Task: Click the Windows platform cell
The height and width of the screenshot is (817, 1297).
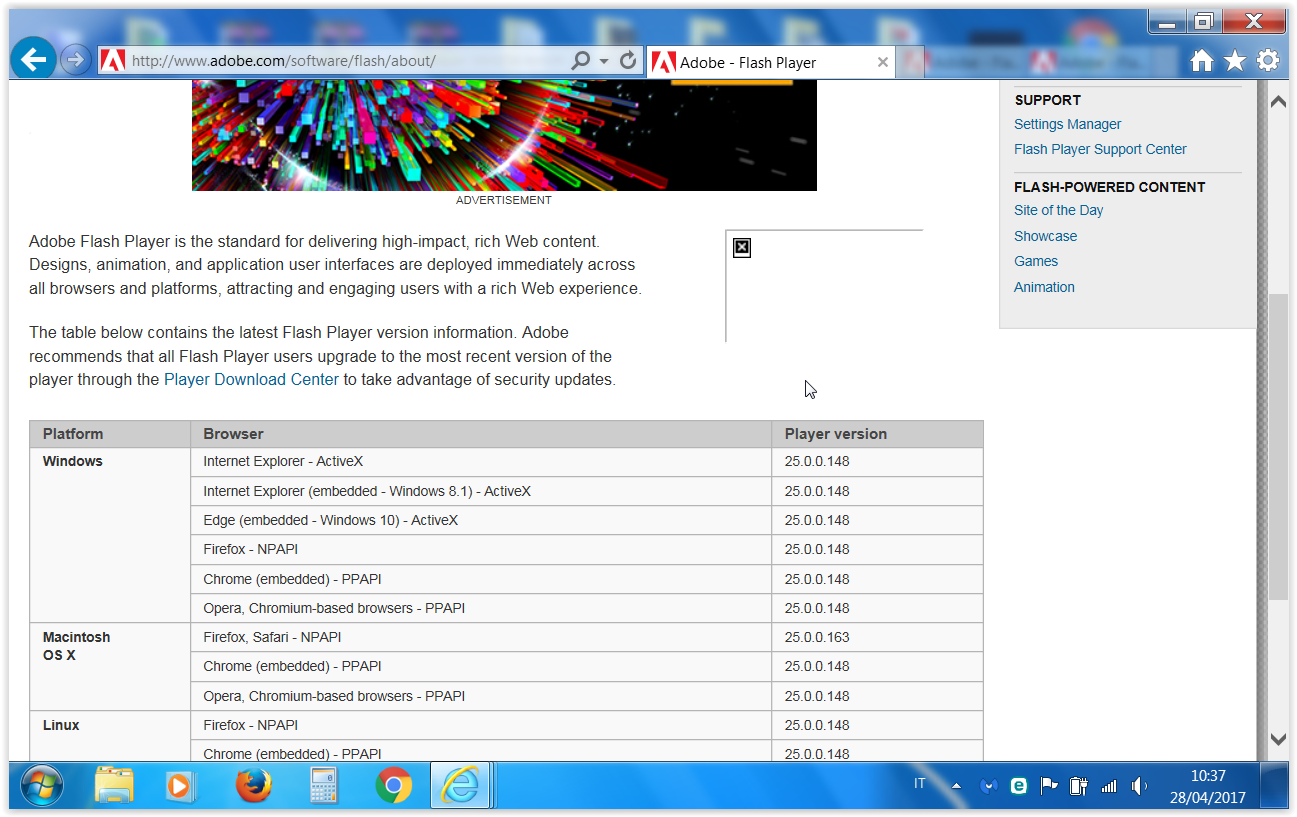Action: click(x=110, y=535)
